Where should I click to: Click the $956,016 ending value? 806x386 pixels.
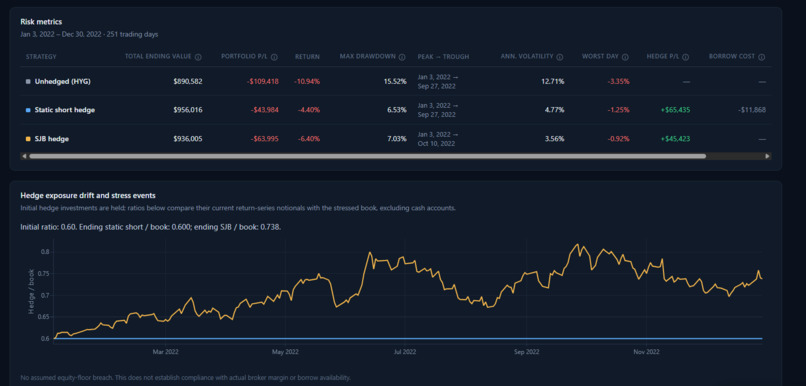[x=188, y=110]
